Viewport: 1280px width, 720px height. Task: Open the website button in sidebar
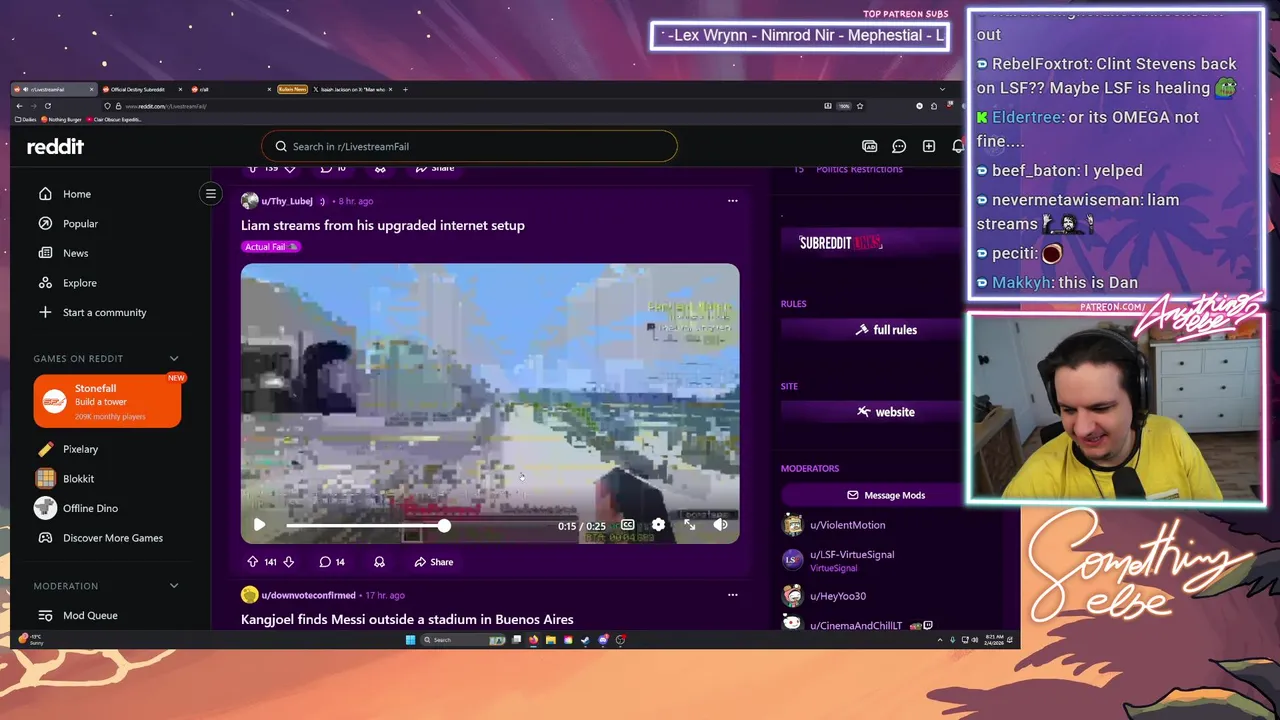pos(886,412)
